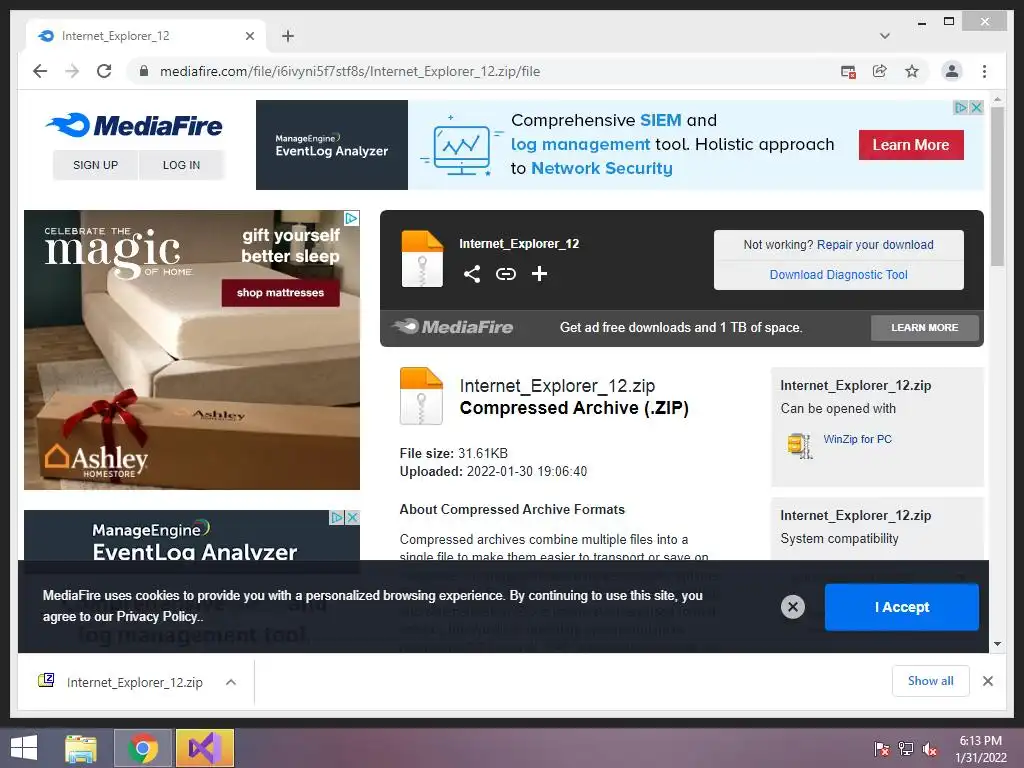Dismiss the cookie notice with X
Viewport: 1024px width, 768px height.
[793, 607]
